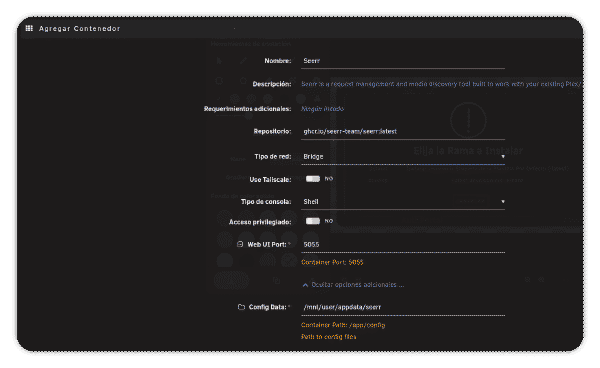Viewport: 600px width, 368px height.
Task: Click the Web UI Port field 5055
Action: tap(403, 244)
